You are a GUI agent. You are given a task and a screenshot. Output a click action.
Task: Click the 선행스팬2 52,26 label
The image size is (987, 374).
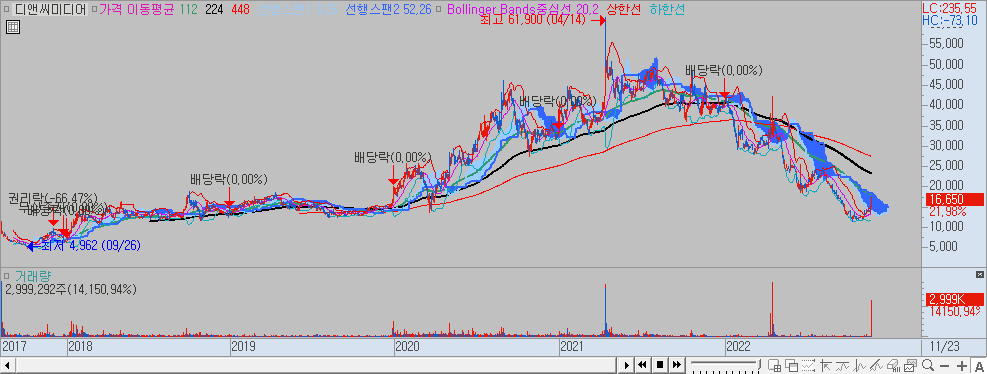coord(388,9)
